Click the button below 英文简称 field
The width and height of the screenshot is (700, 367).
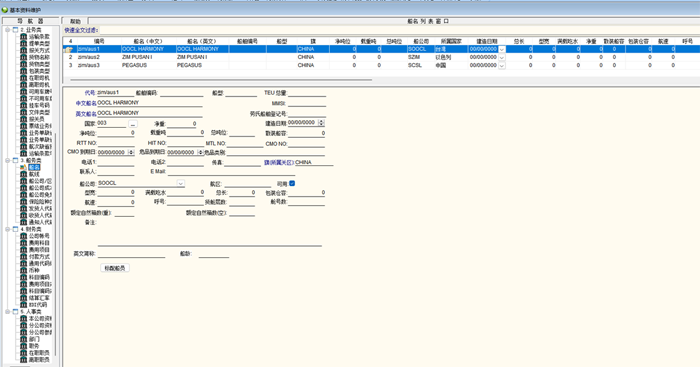coord(115,268)
